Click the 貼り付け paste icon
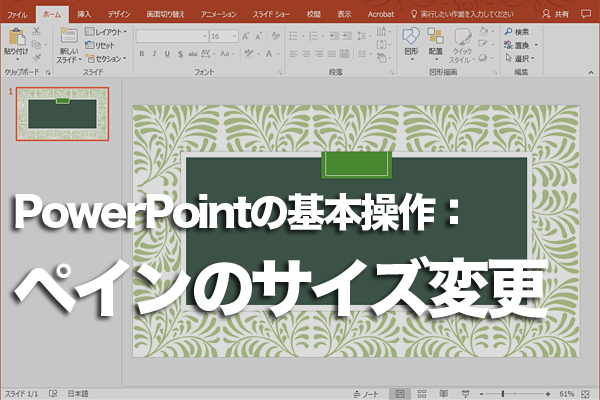Screen dimensions: 600x400 click(x=16, y=38)
